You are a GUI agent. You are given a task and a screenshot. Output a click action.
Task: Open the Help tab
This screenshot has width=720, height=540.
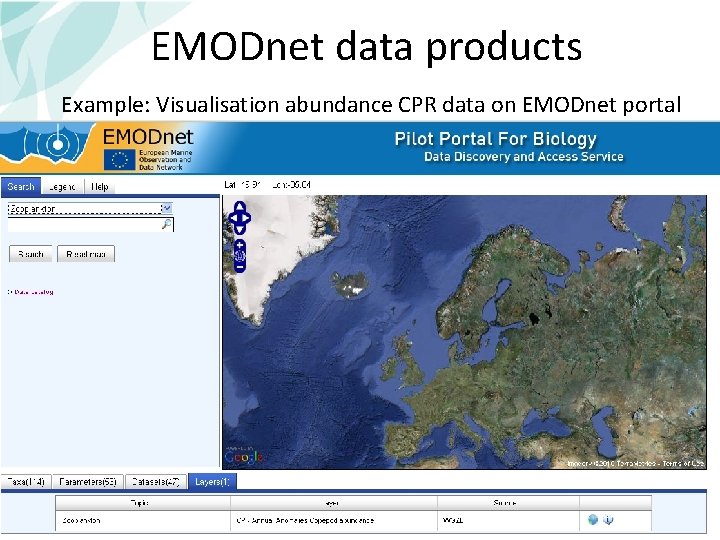(x=100, y=187)
